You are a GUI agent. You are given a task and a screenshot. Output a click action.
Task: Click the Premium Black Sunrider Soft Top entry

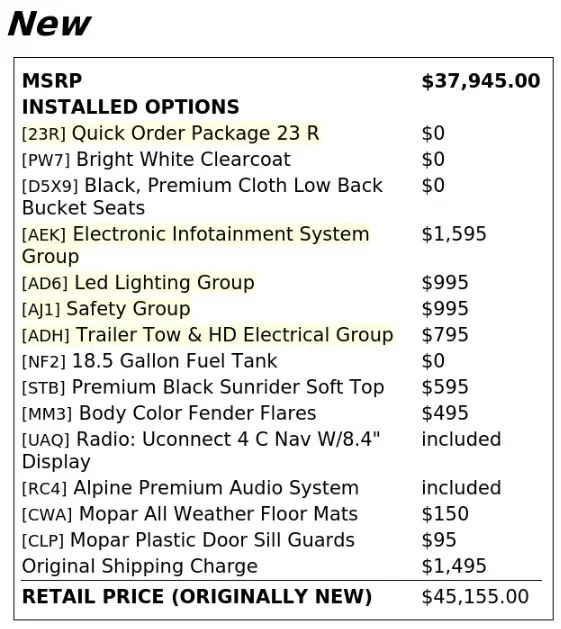203,388
